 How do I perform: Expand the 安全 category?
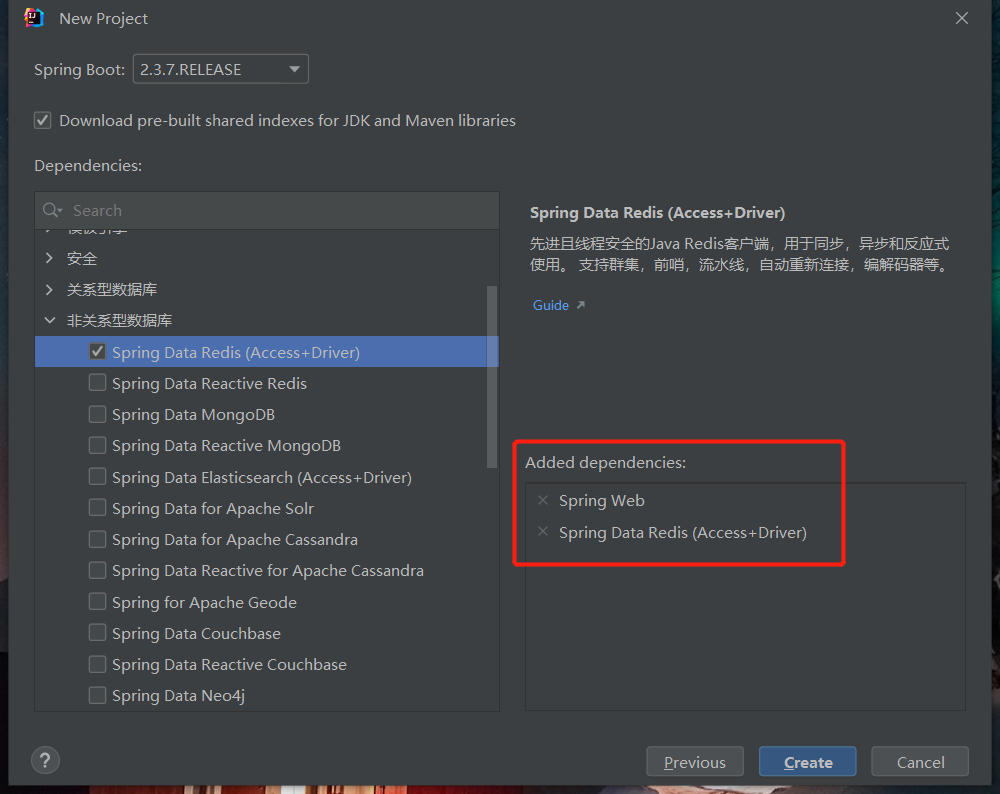[50, 258]
